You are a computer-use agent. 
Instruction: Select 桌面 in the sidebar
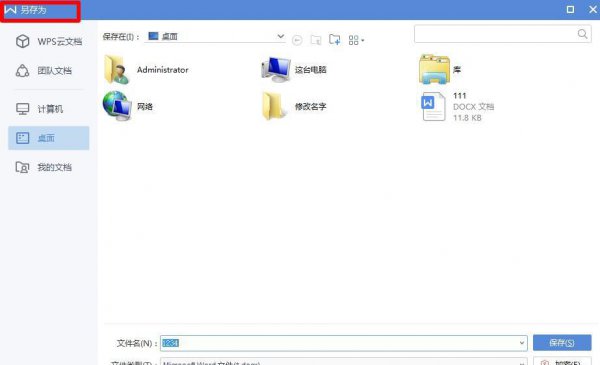pyautogui.click(x=49, y=138)
